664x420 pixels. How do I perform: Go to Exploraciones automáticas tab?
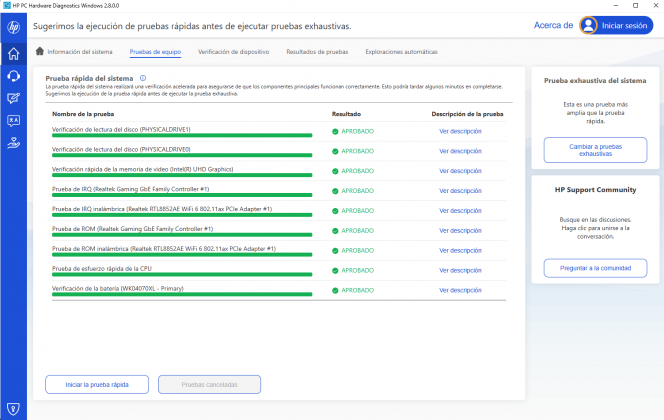pyautogui.click(x=401, y=52)
